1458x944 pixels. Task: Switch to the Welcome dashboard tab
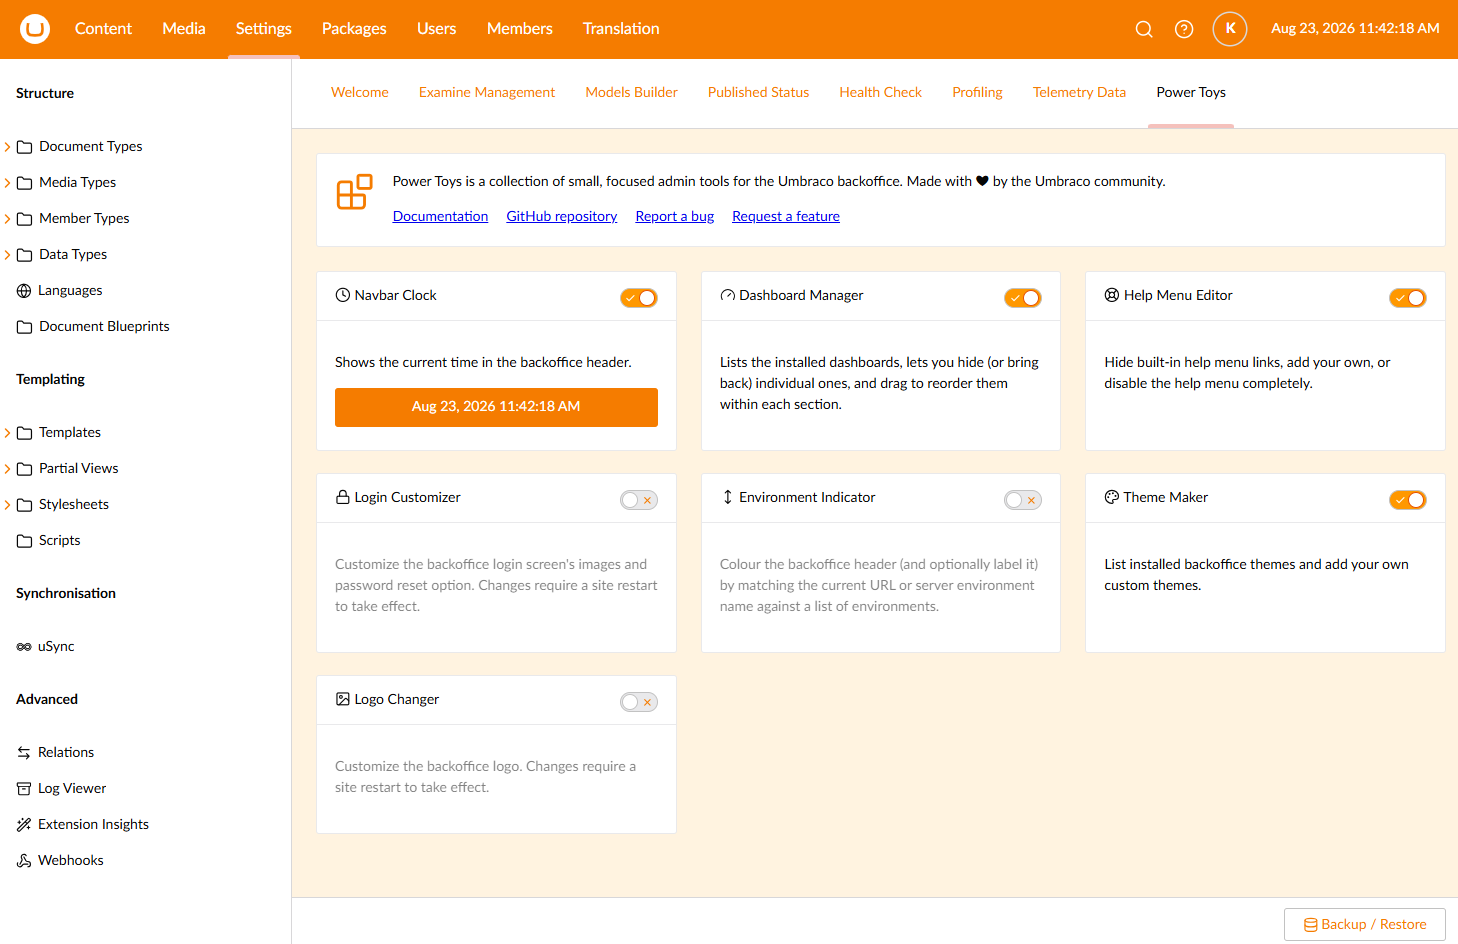click(x=360, y=93)
